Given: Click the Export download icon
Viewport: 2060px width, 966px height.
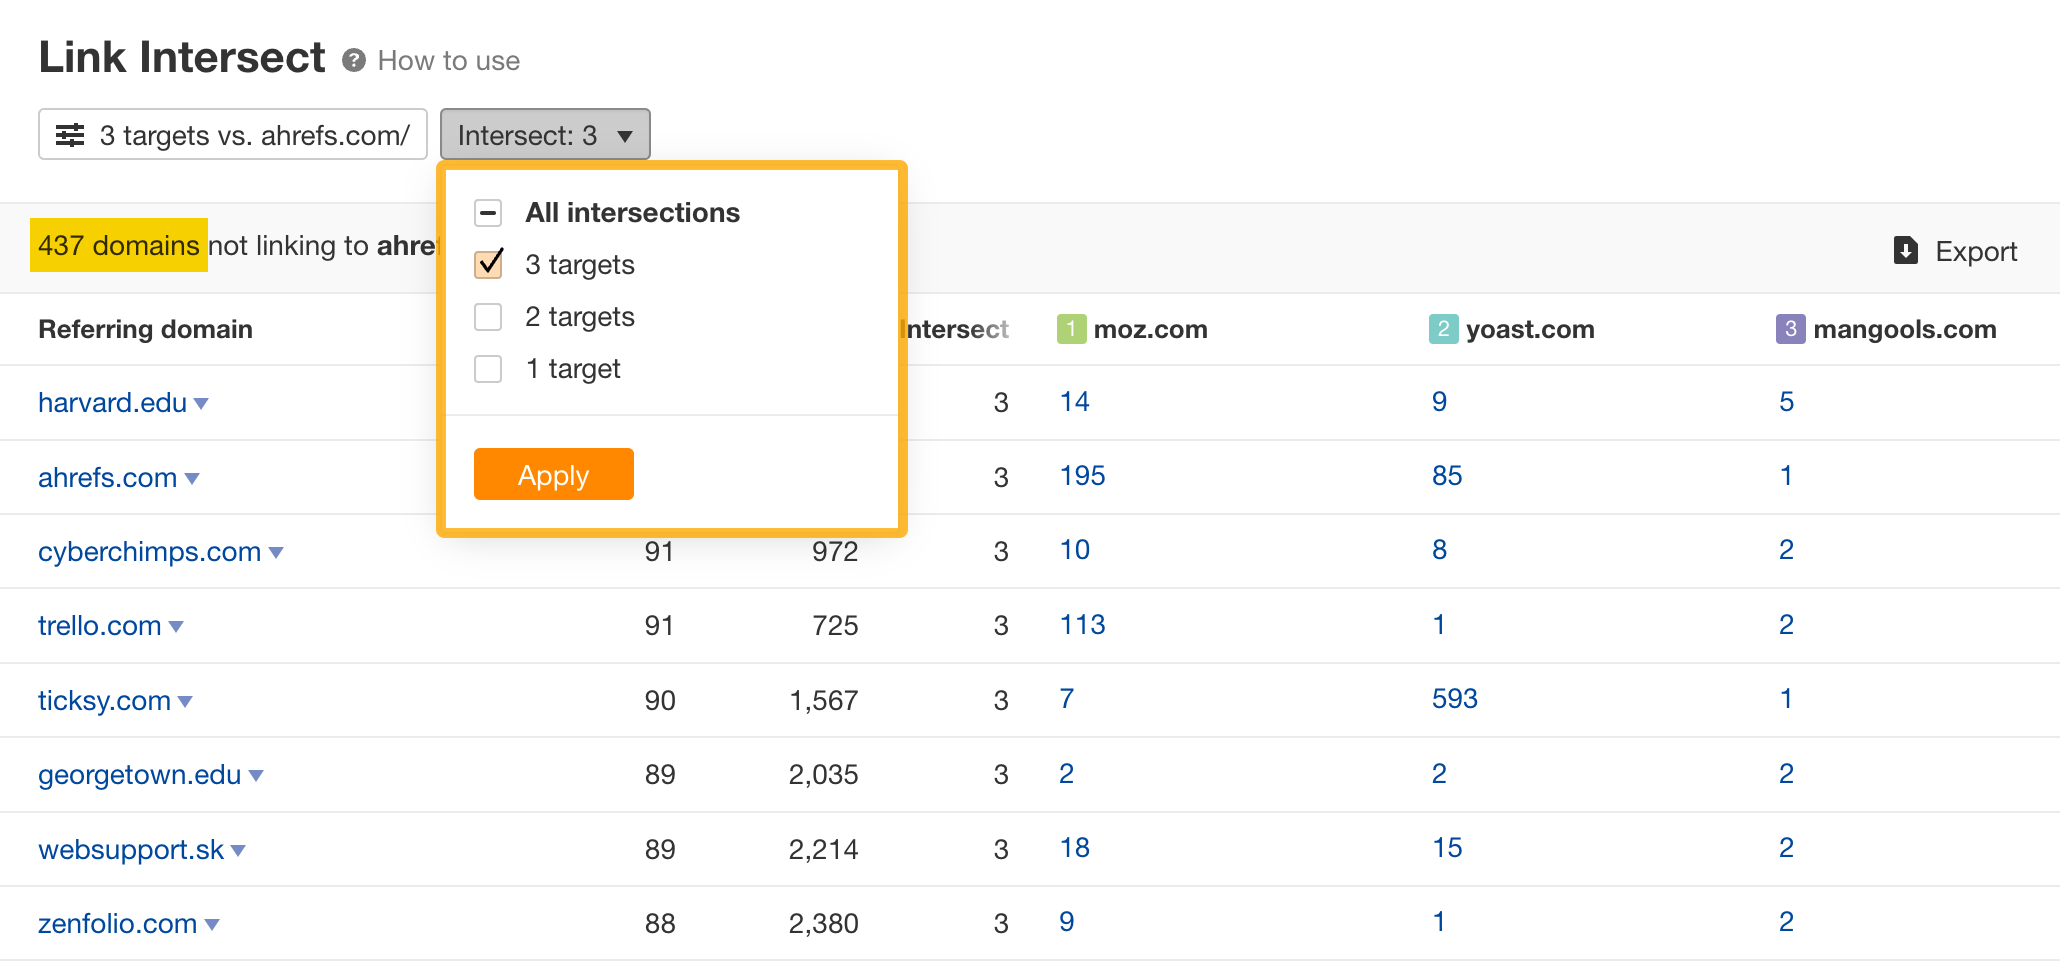Looking at the screenshot, I should pos(1906,250).
